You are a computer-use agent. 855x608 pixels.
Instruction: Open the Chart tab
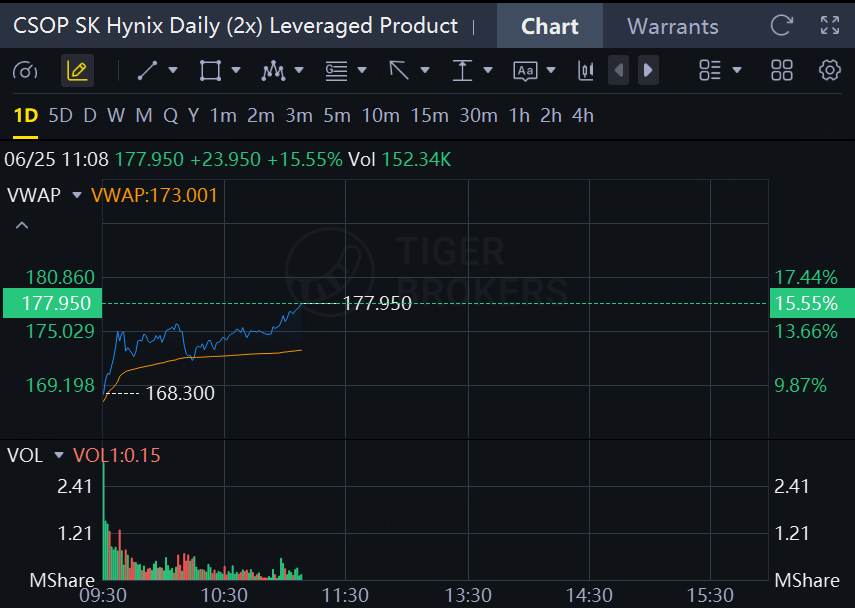(x=549, y=26)
